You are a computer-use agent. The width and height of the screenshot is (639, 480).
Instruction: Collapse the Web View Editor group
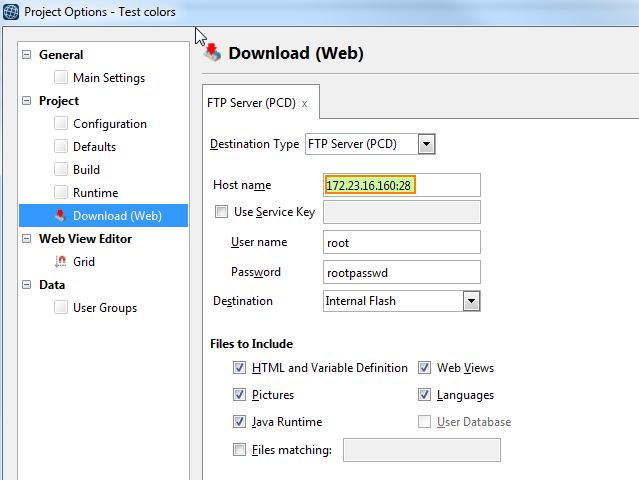(26, 238)
